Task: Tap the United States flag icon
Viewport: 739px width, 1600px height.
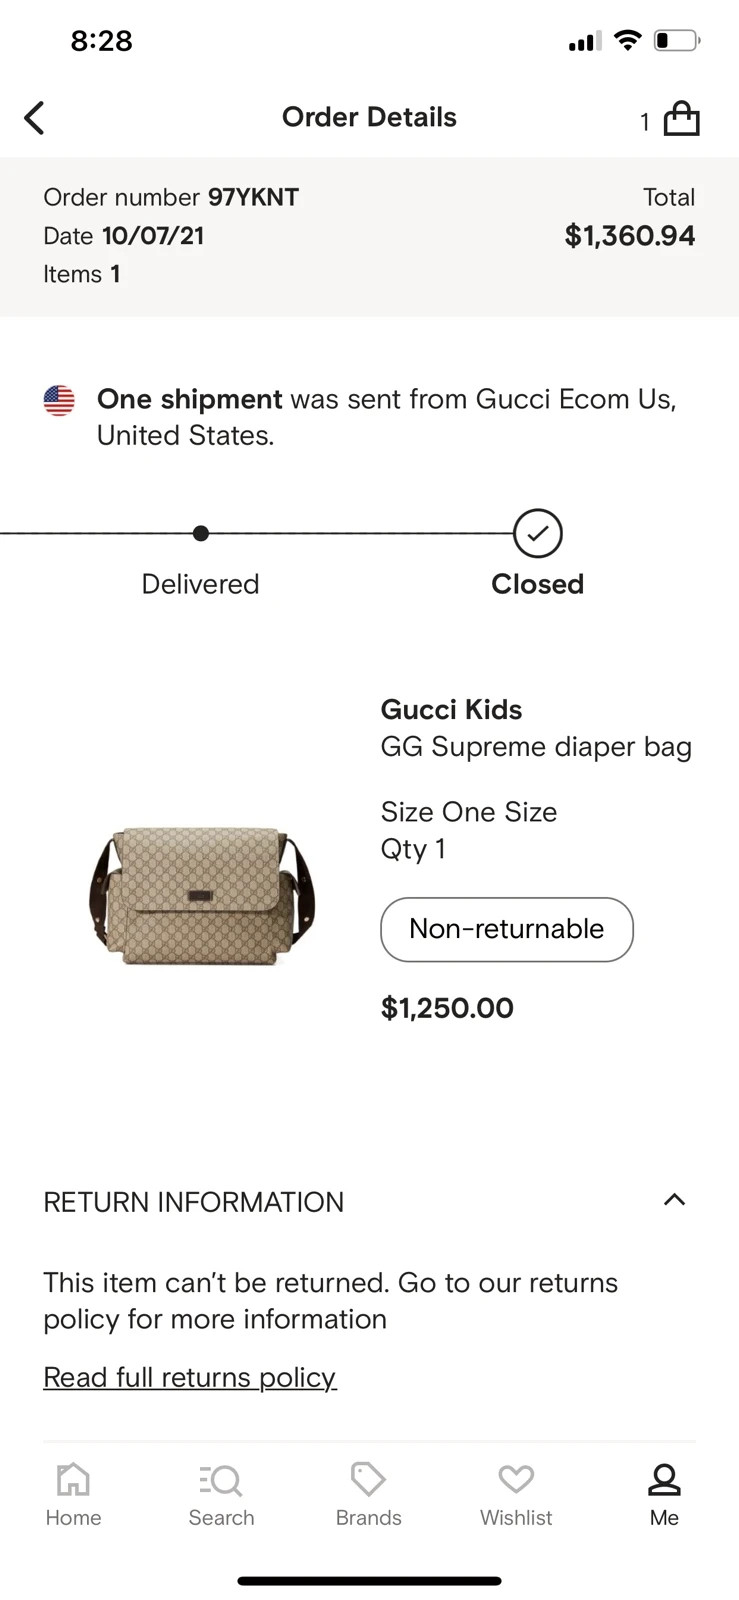Action: 59,400
